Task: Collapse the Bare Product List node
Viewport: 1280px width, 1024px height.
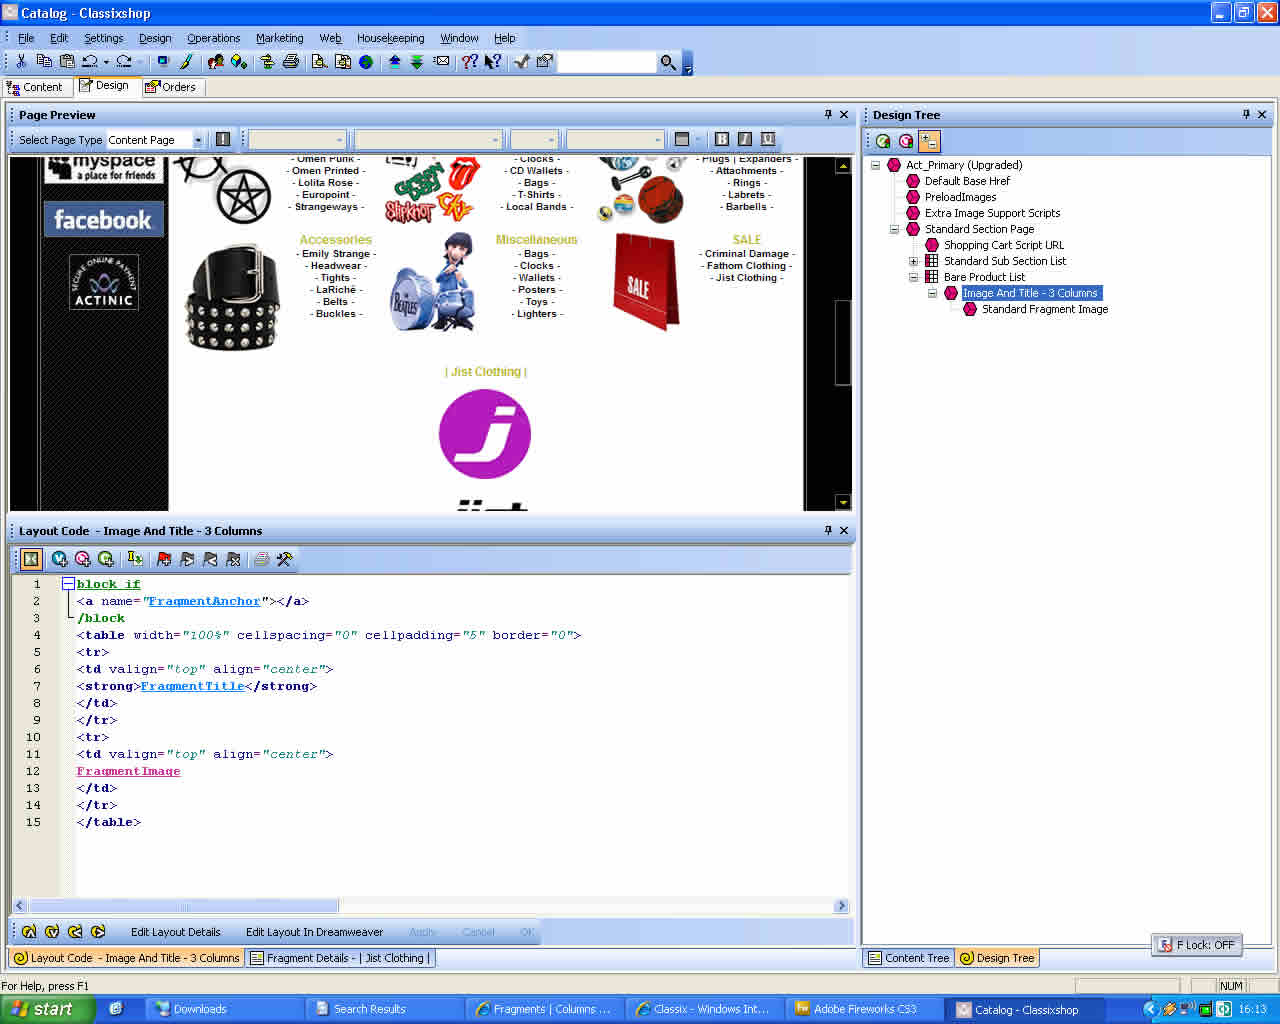Action: pyautogui.click(x=913, y=277)
